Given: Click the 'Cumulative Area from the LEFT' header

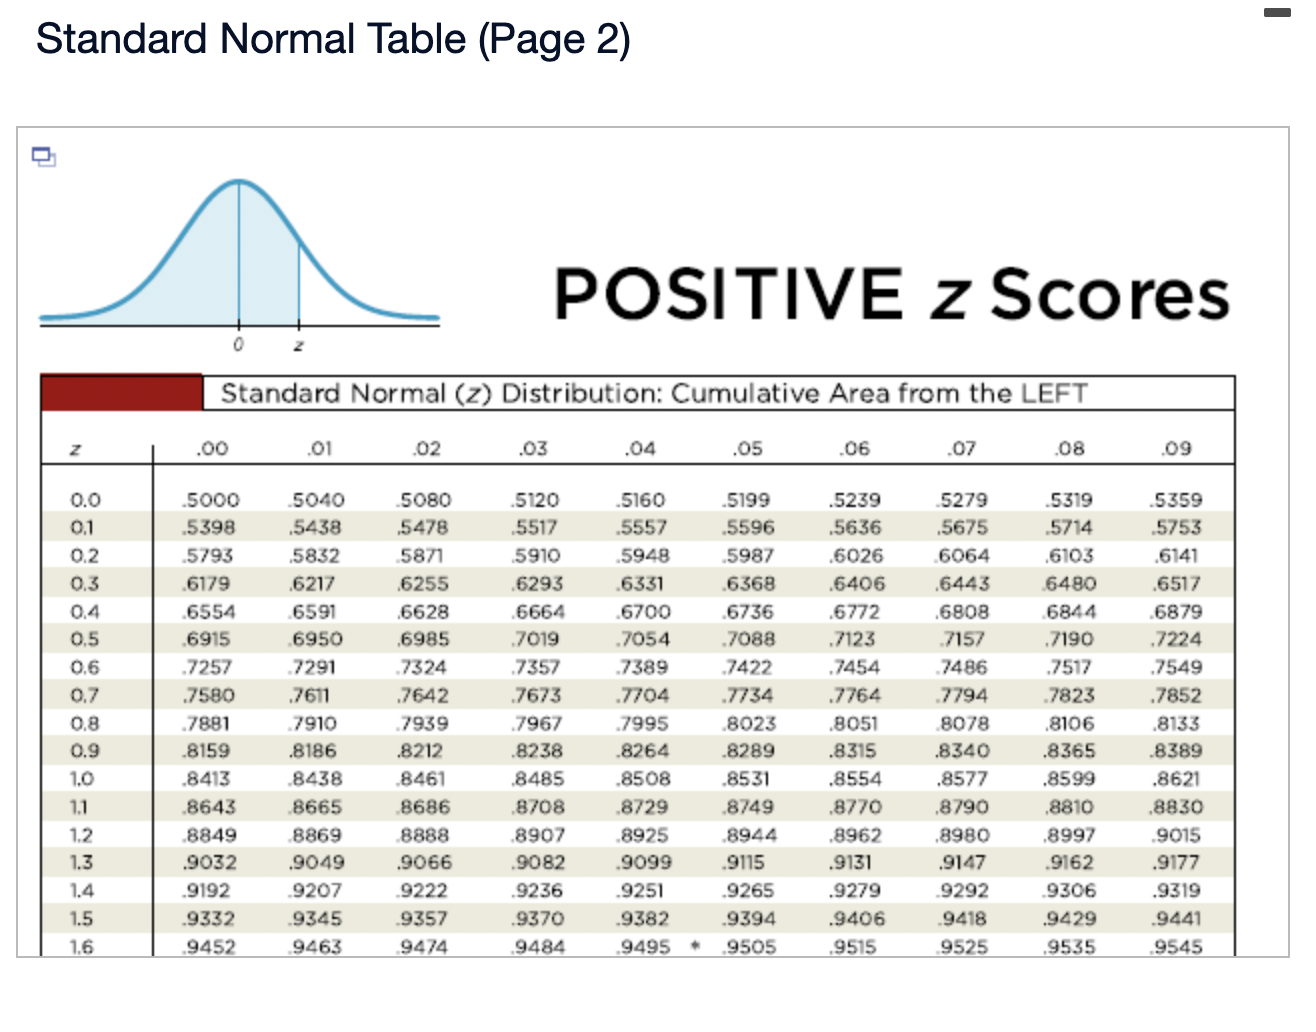Looking at the screenshot, I should point(878,393).
